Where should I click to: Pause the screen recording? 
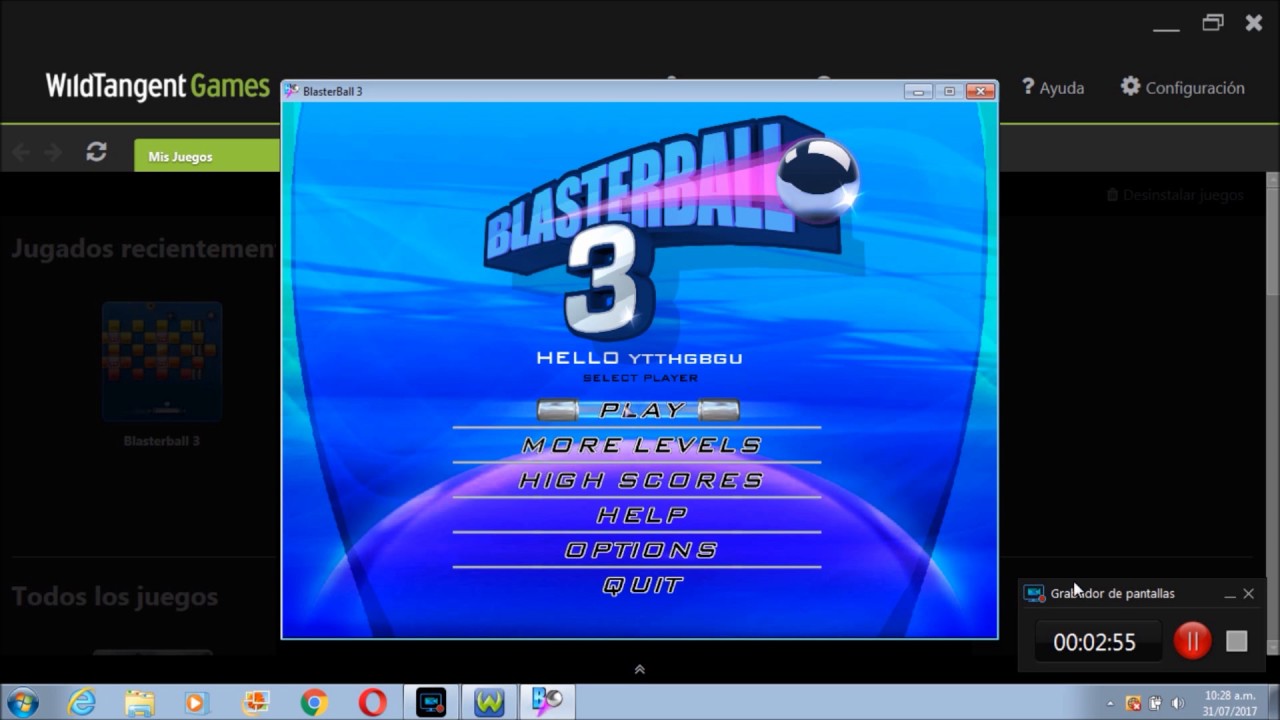point(1192,641)
